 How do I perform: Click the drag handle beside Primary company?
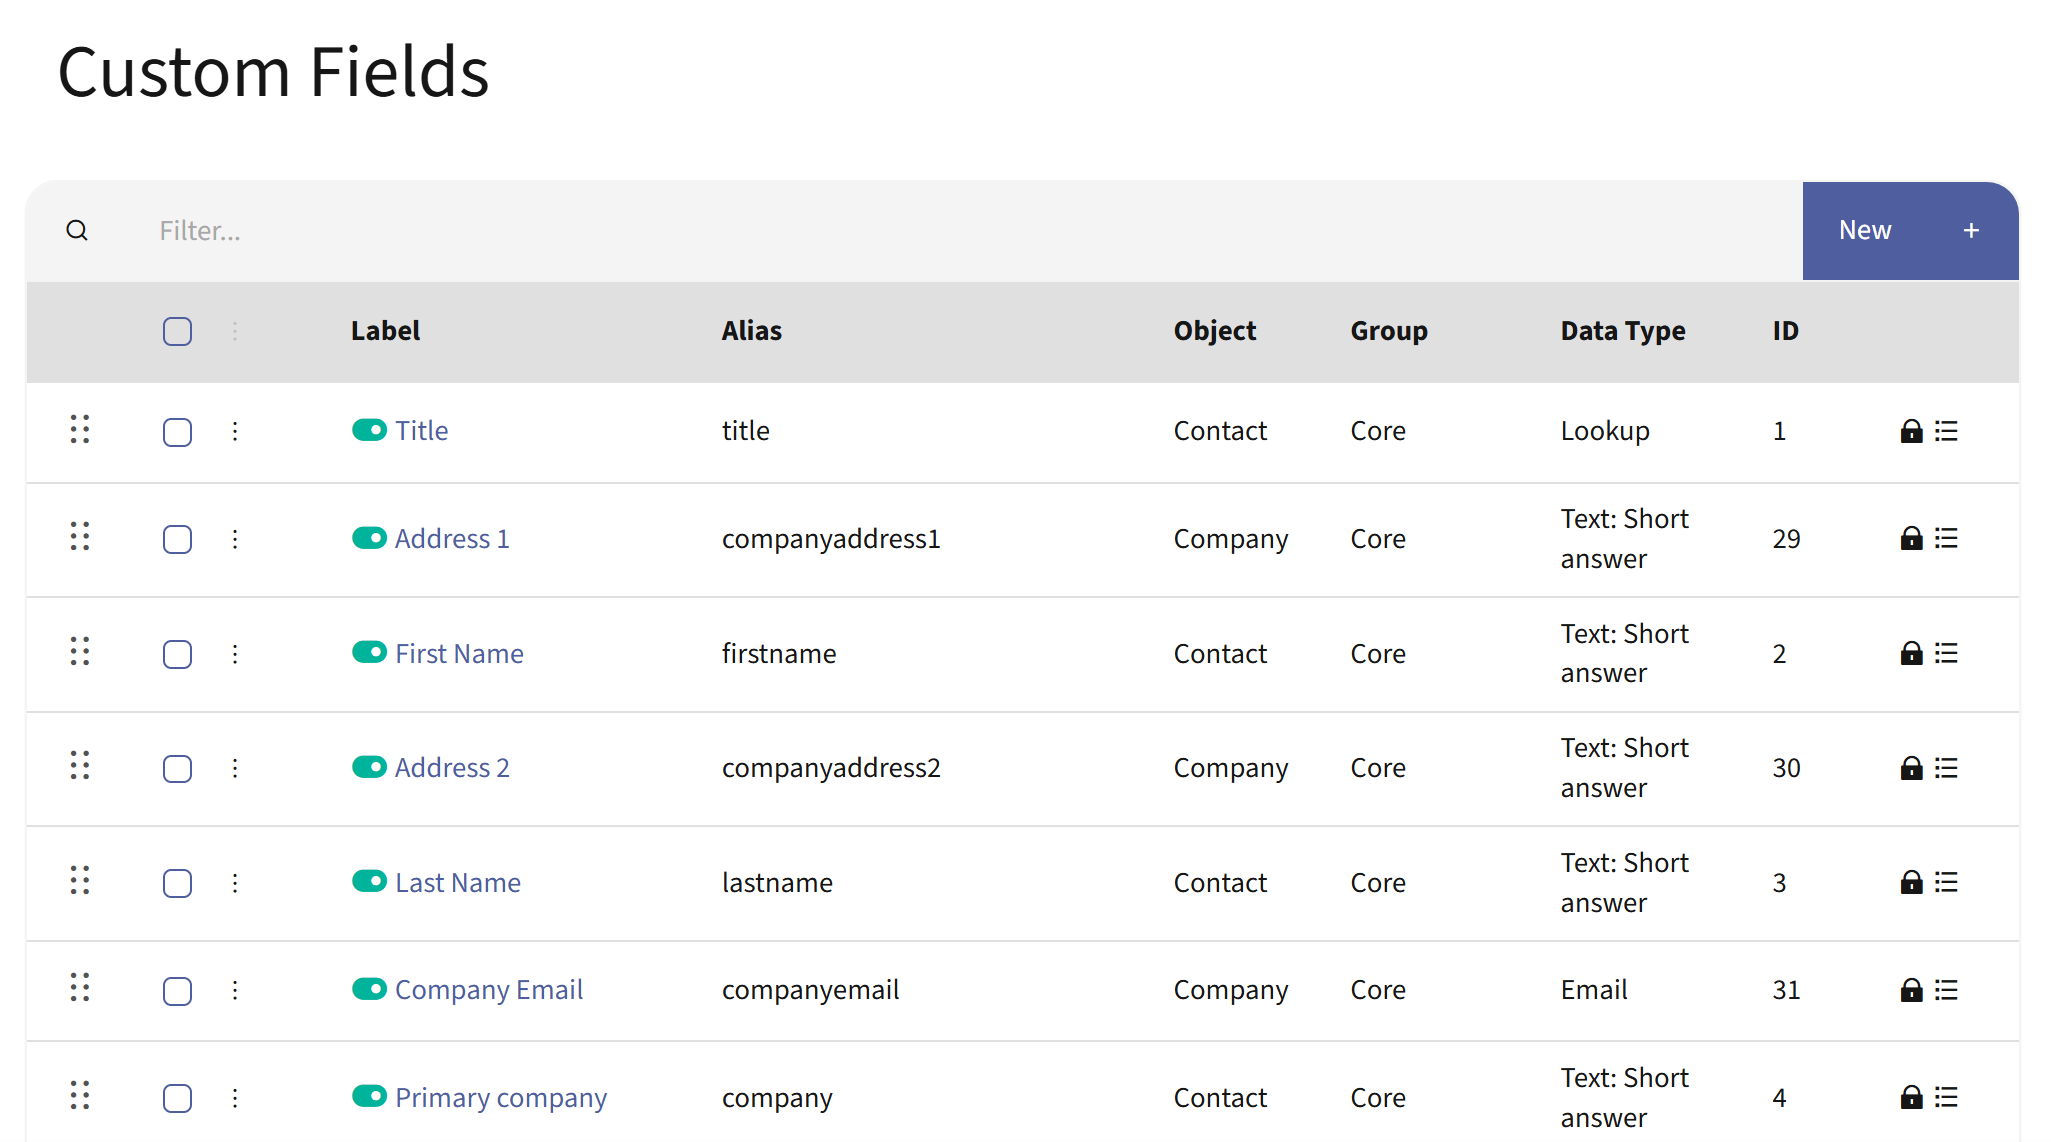[x=82, y=1096]
